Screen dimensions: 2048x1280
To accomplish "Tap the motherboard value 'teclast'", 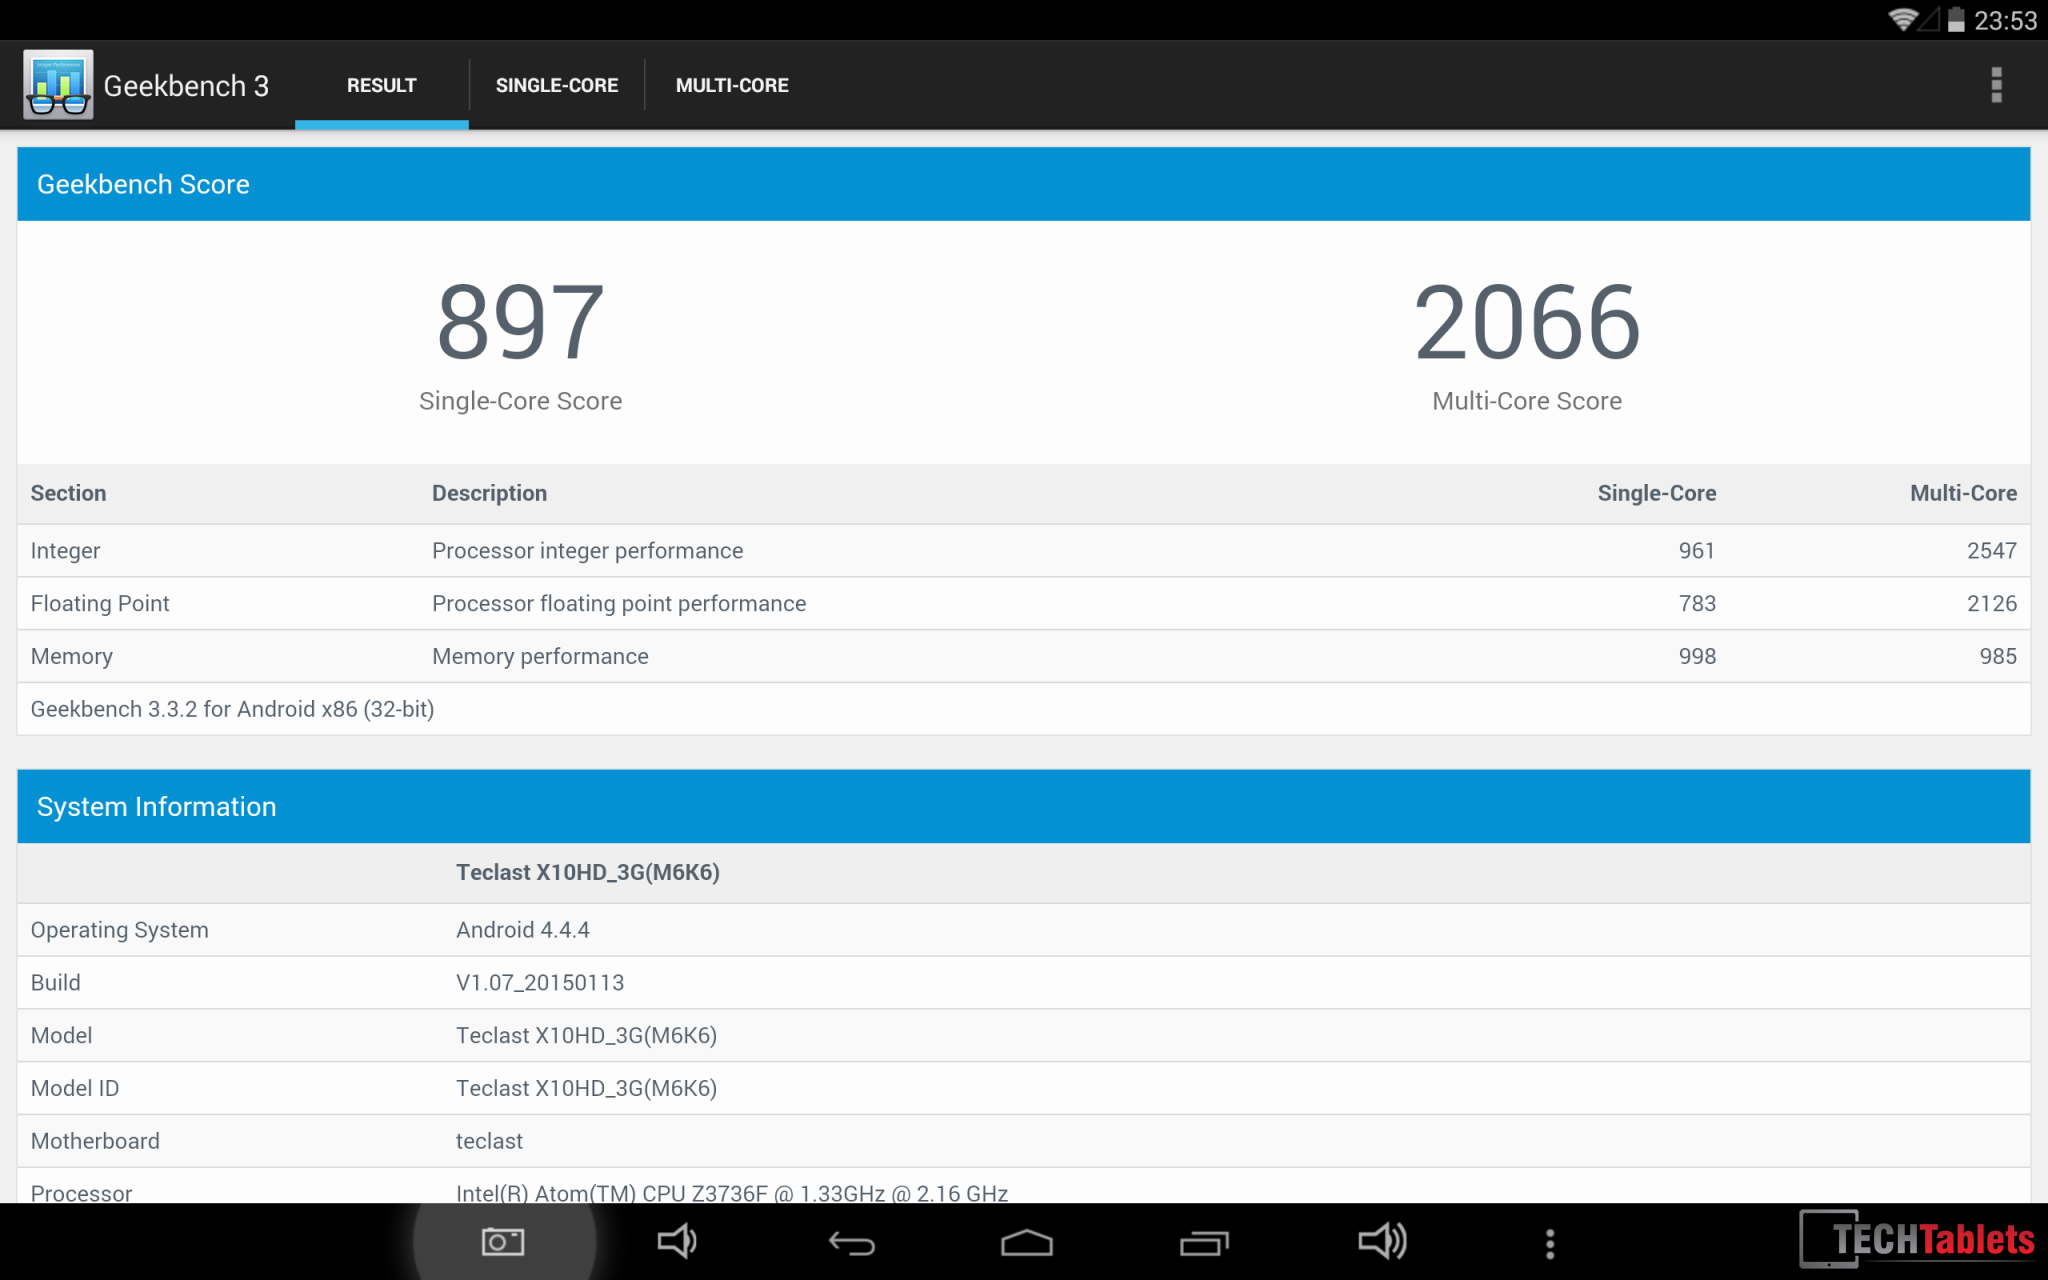I will [489, 1142].
